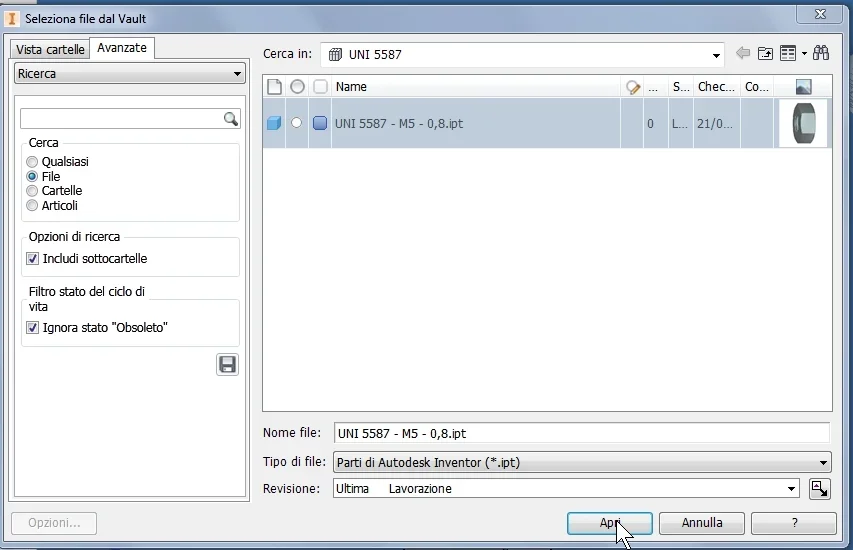Expand the Cerca in UNI 5587 dropdown

(x=716, y=55)
